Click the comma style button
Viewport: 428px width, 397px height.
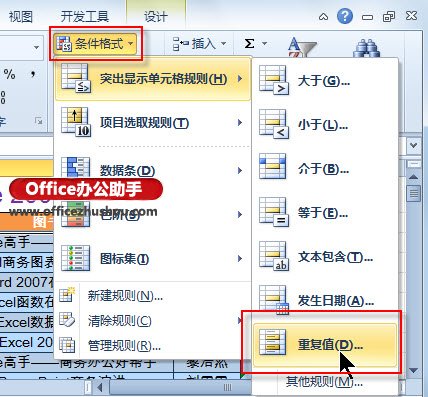(33, 74)
